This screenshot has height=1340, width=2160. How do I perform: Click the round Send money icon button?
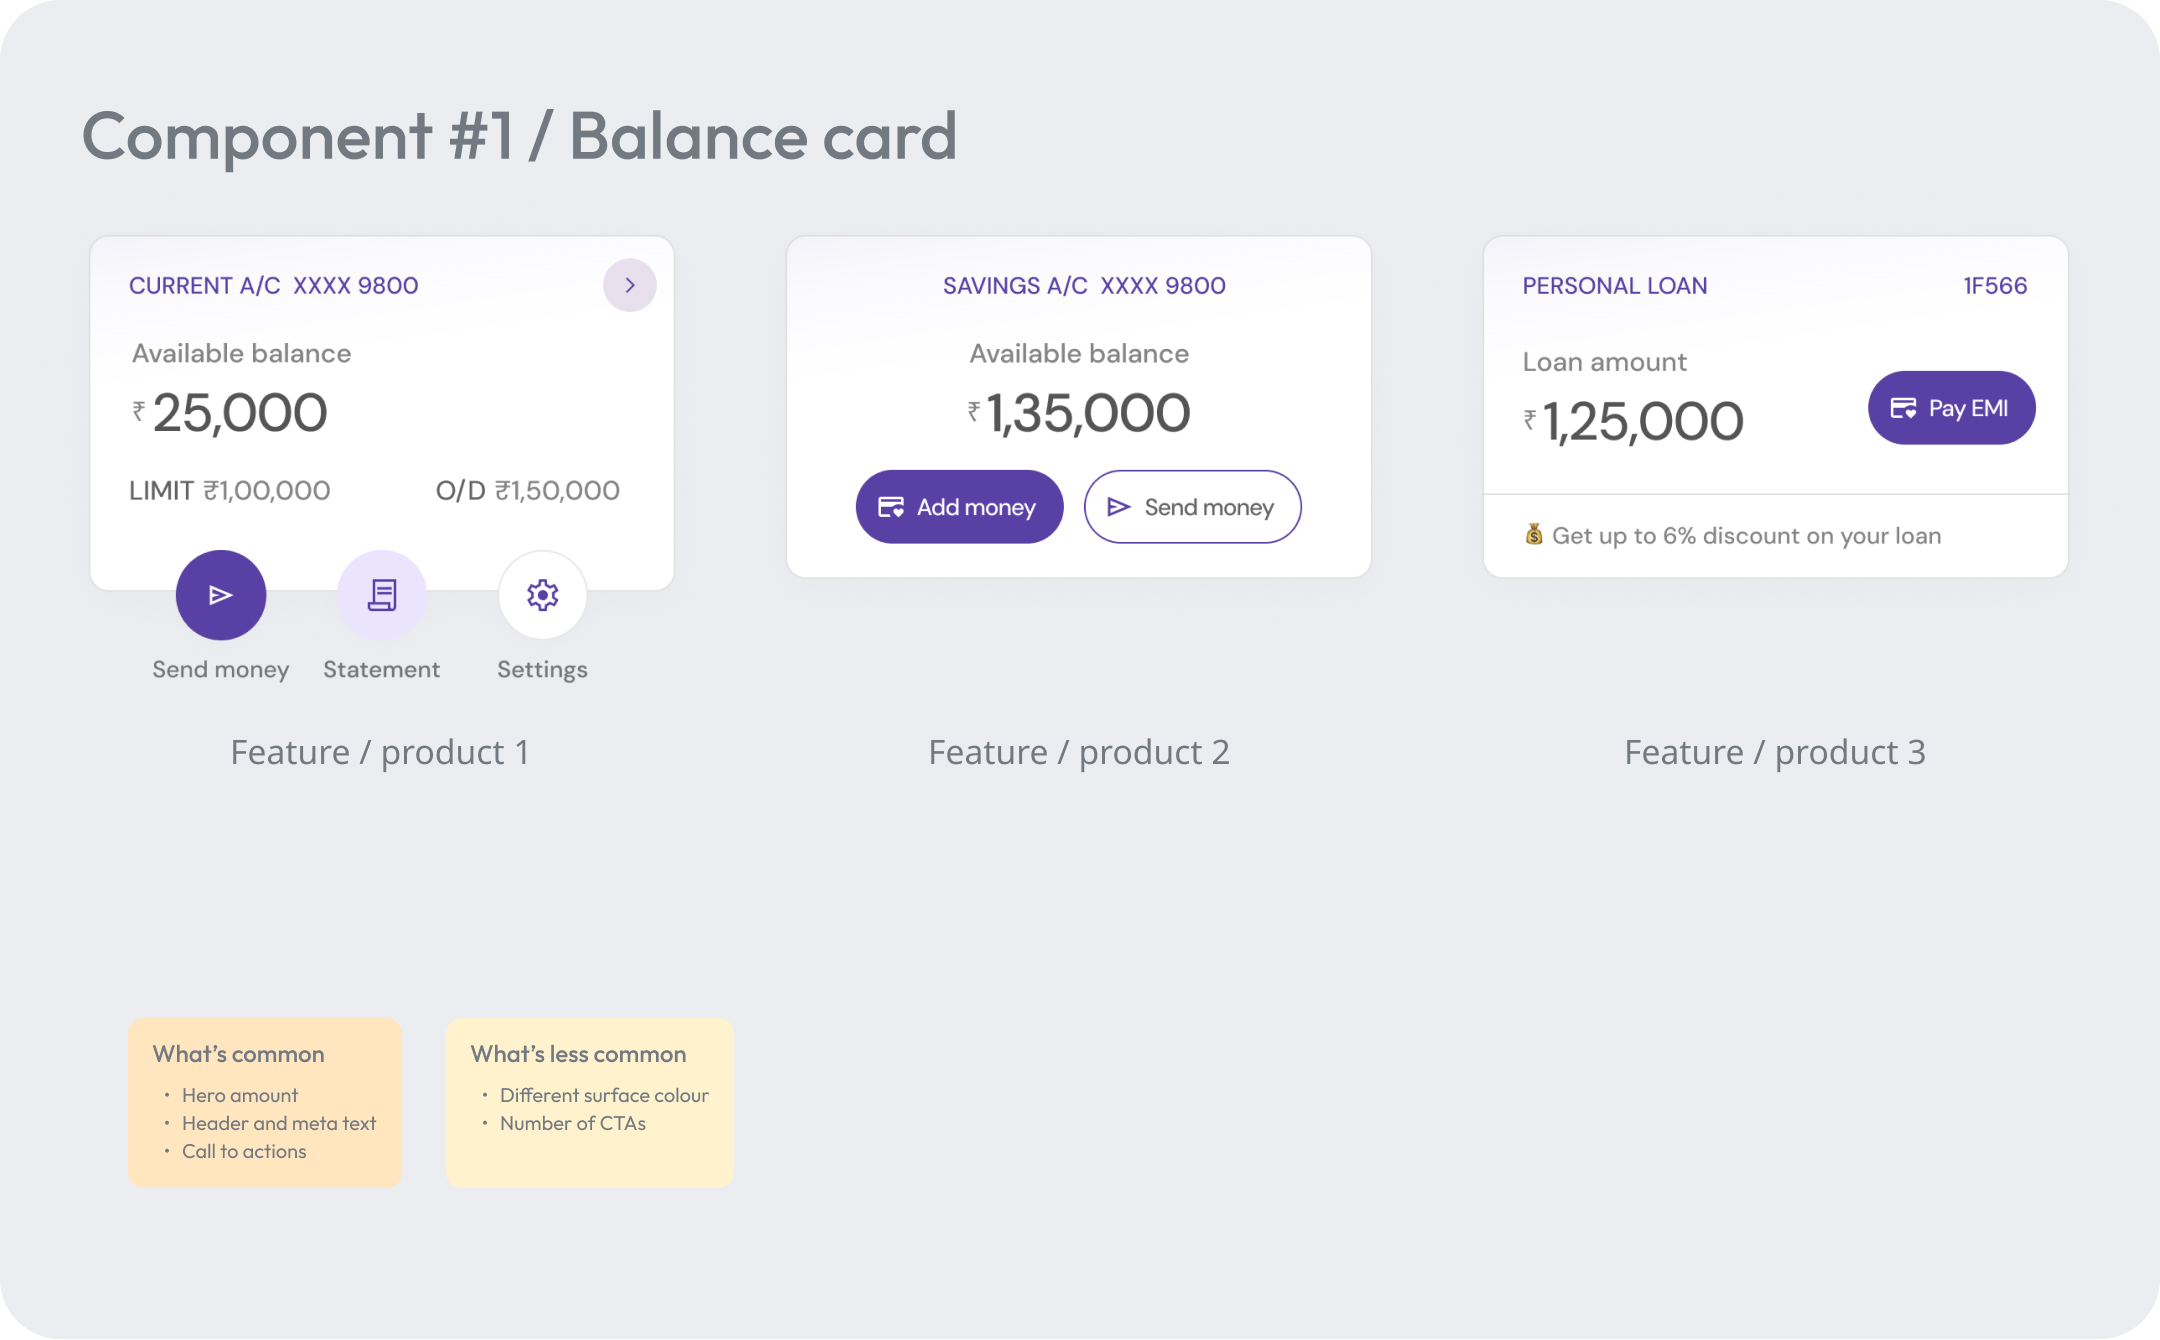(x=221, y=595)
